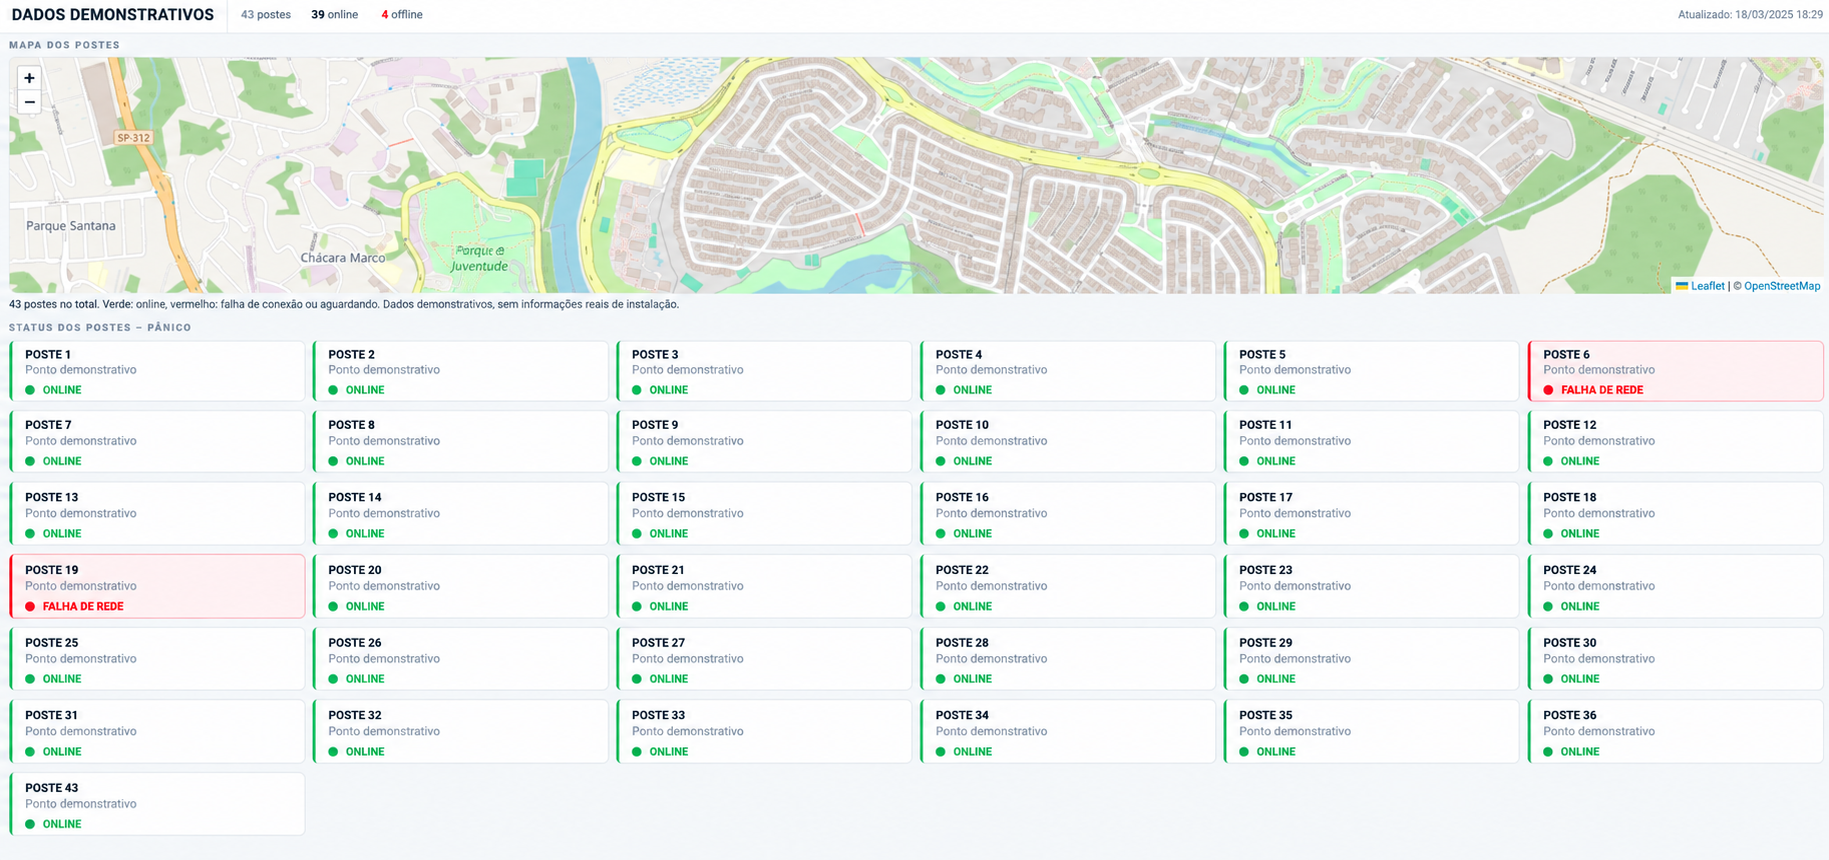Click the 'POSTE 33' card title
Image resolution: width=1829 pixels, height=860 pixels.
click(x=658, y=715)
